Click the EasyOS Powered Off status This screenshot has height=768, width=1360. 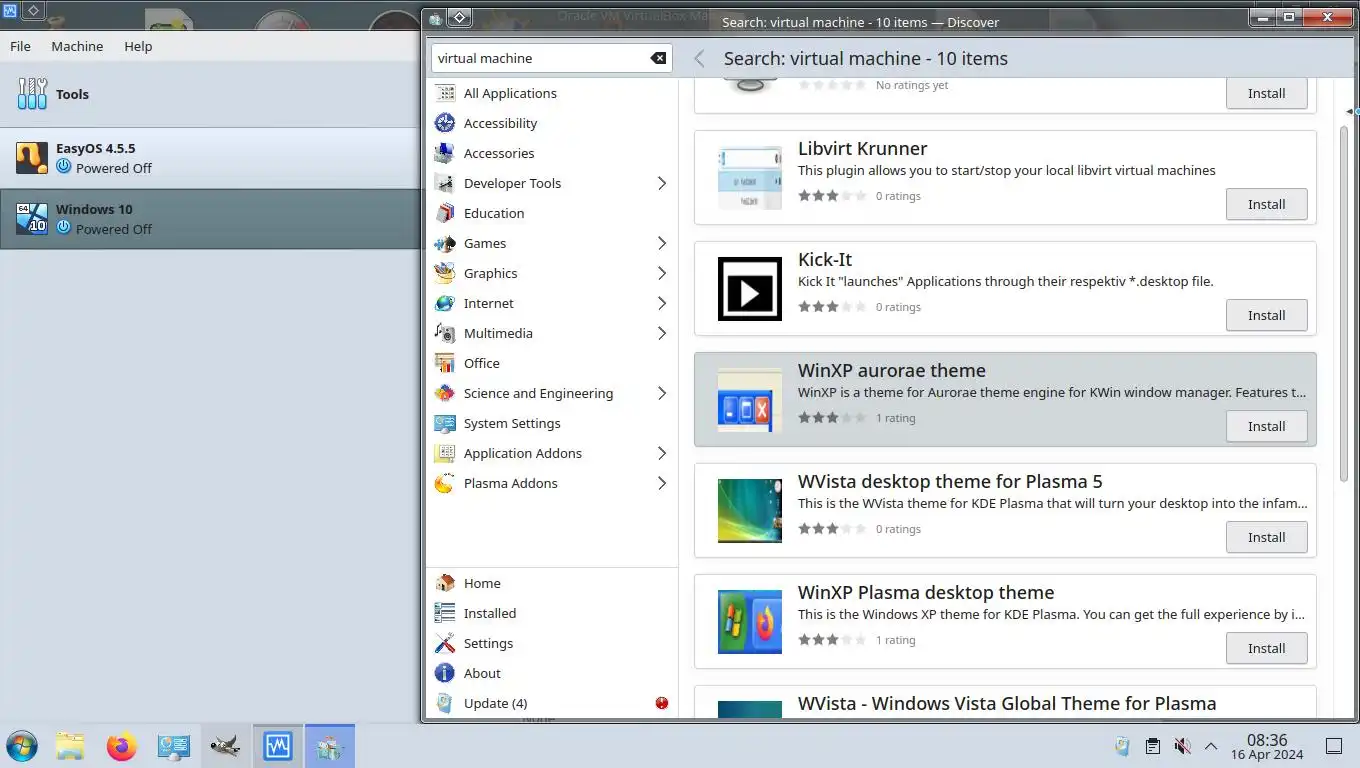(114, 168)
